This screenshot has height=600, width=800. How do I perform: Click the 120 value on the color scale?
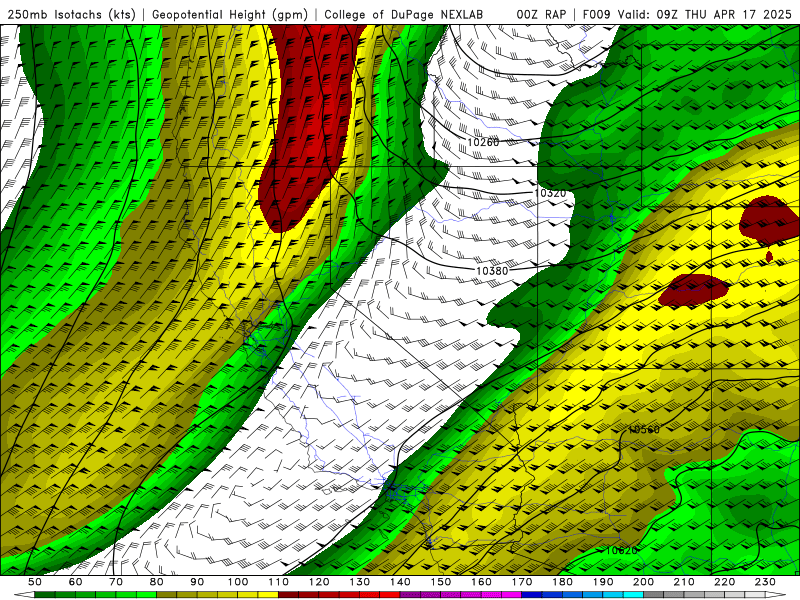click(319, 582)
